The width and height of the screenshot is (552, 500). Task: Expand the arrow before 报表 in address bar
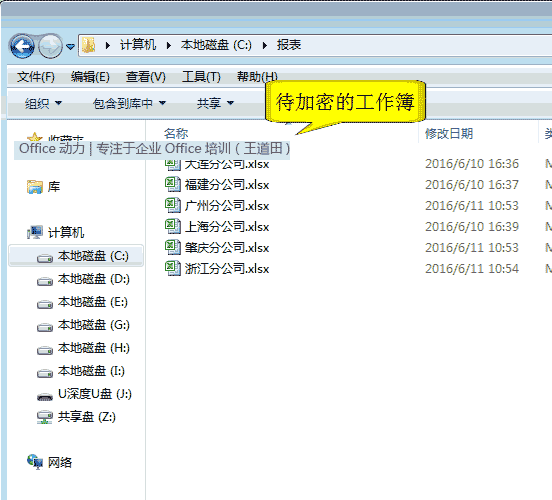pyautogui.click(x=265, y=45)
